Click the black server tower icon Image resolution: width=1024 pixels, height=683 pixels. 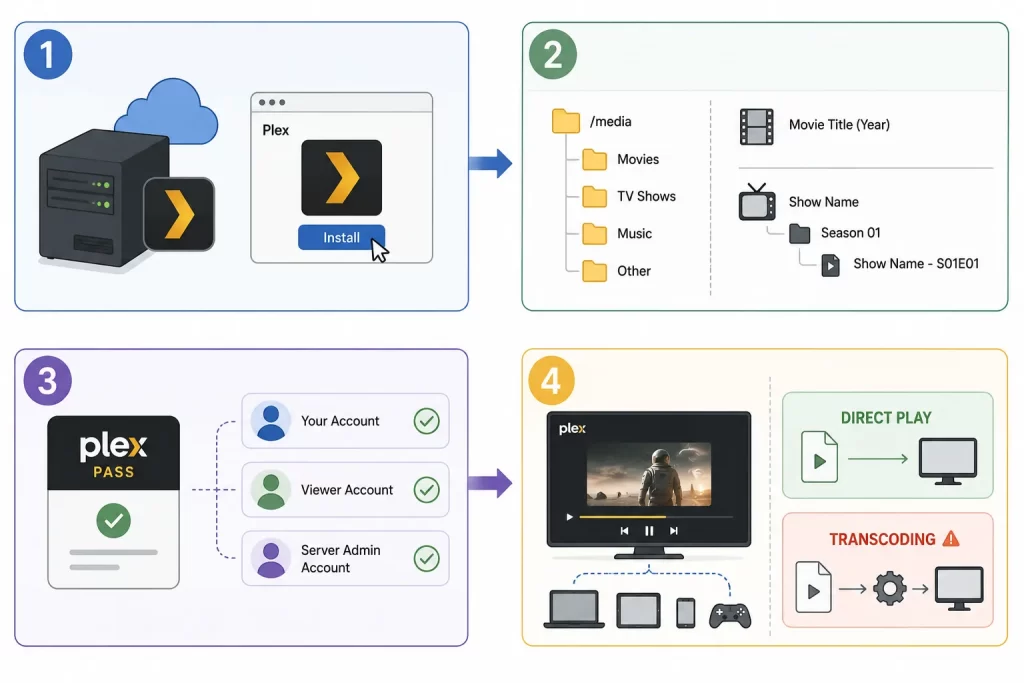104,197
